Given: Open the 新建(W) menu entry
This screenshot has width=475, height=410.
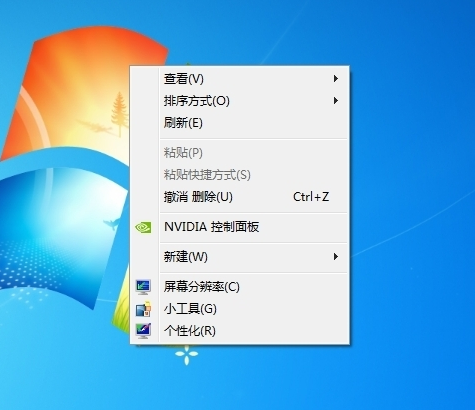Looking at the screenshot, I should pos(239,257).
